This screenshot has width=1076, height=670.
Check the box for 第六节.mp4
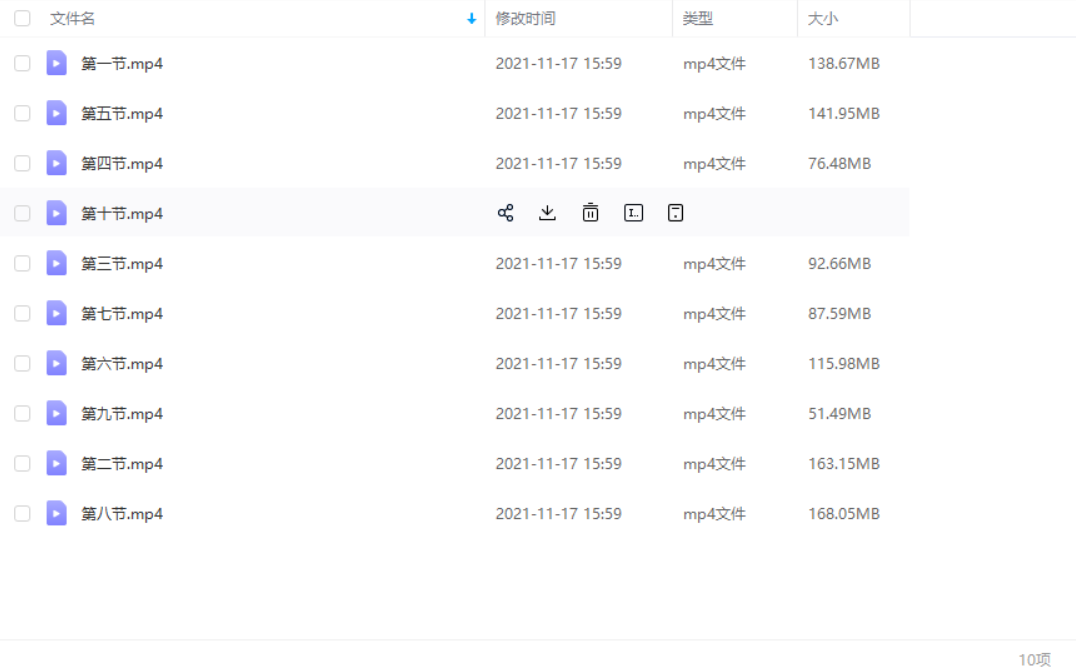(22, 364)
